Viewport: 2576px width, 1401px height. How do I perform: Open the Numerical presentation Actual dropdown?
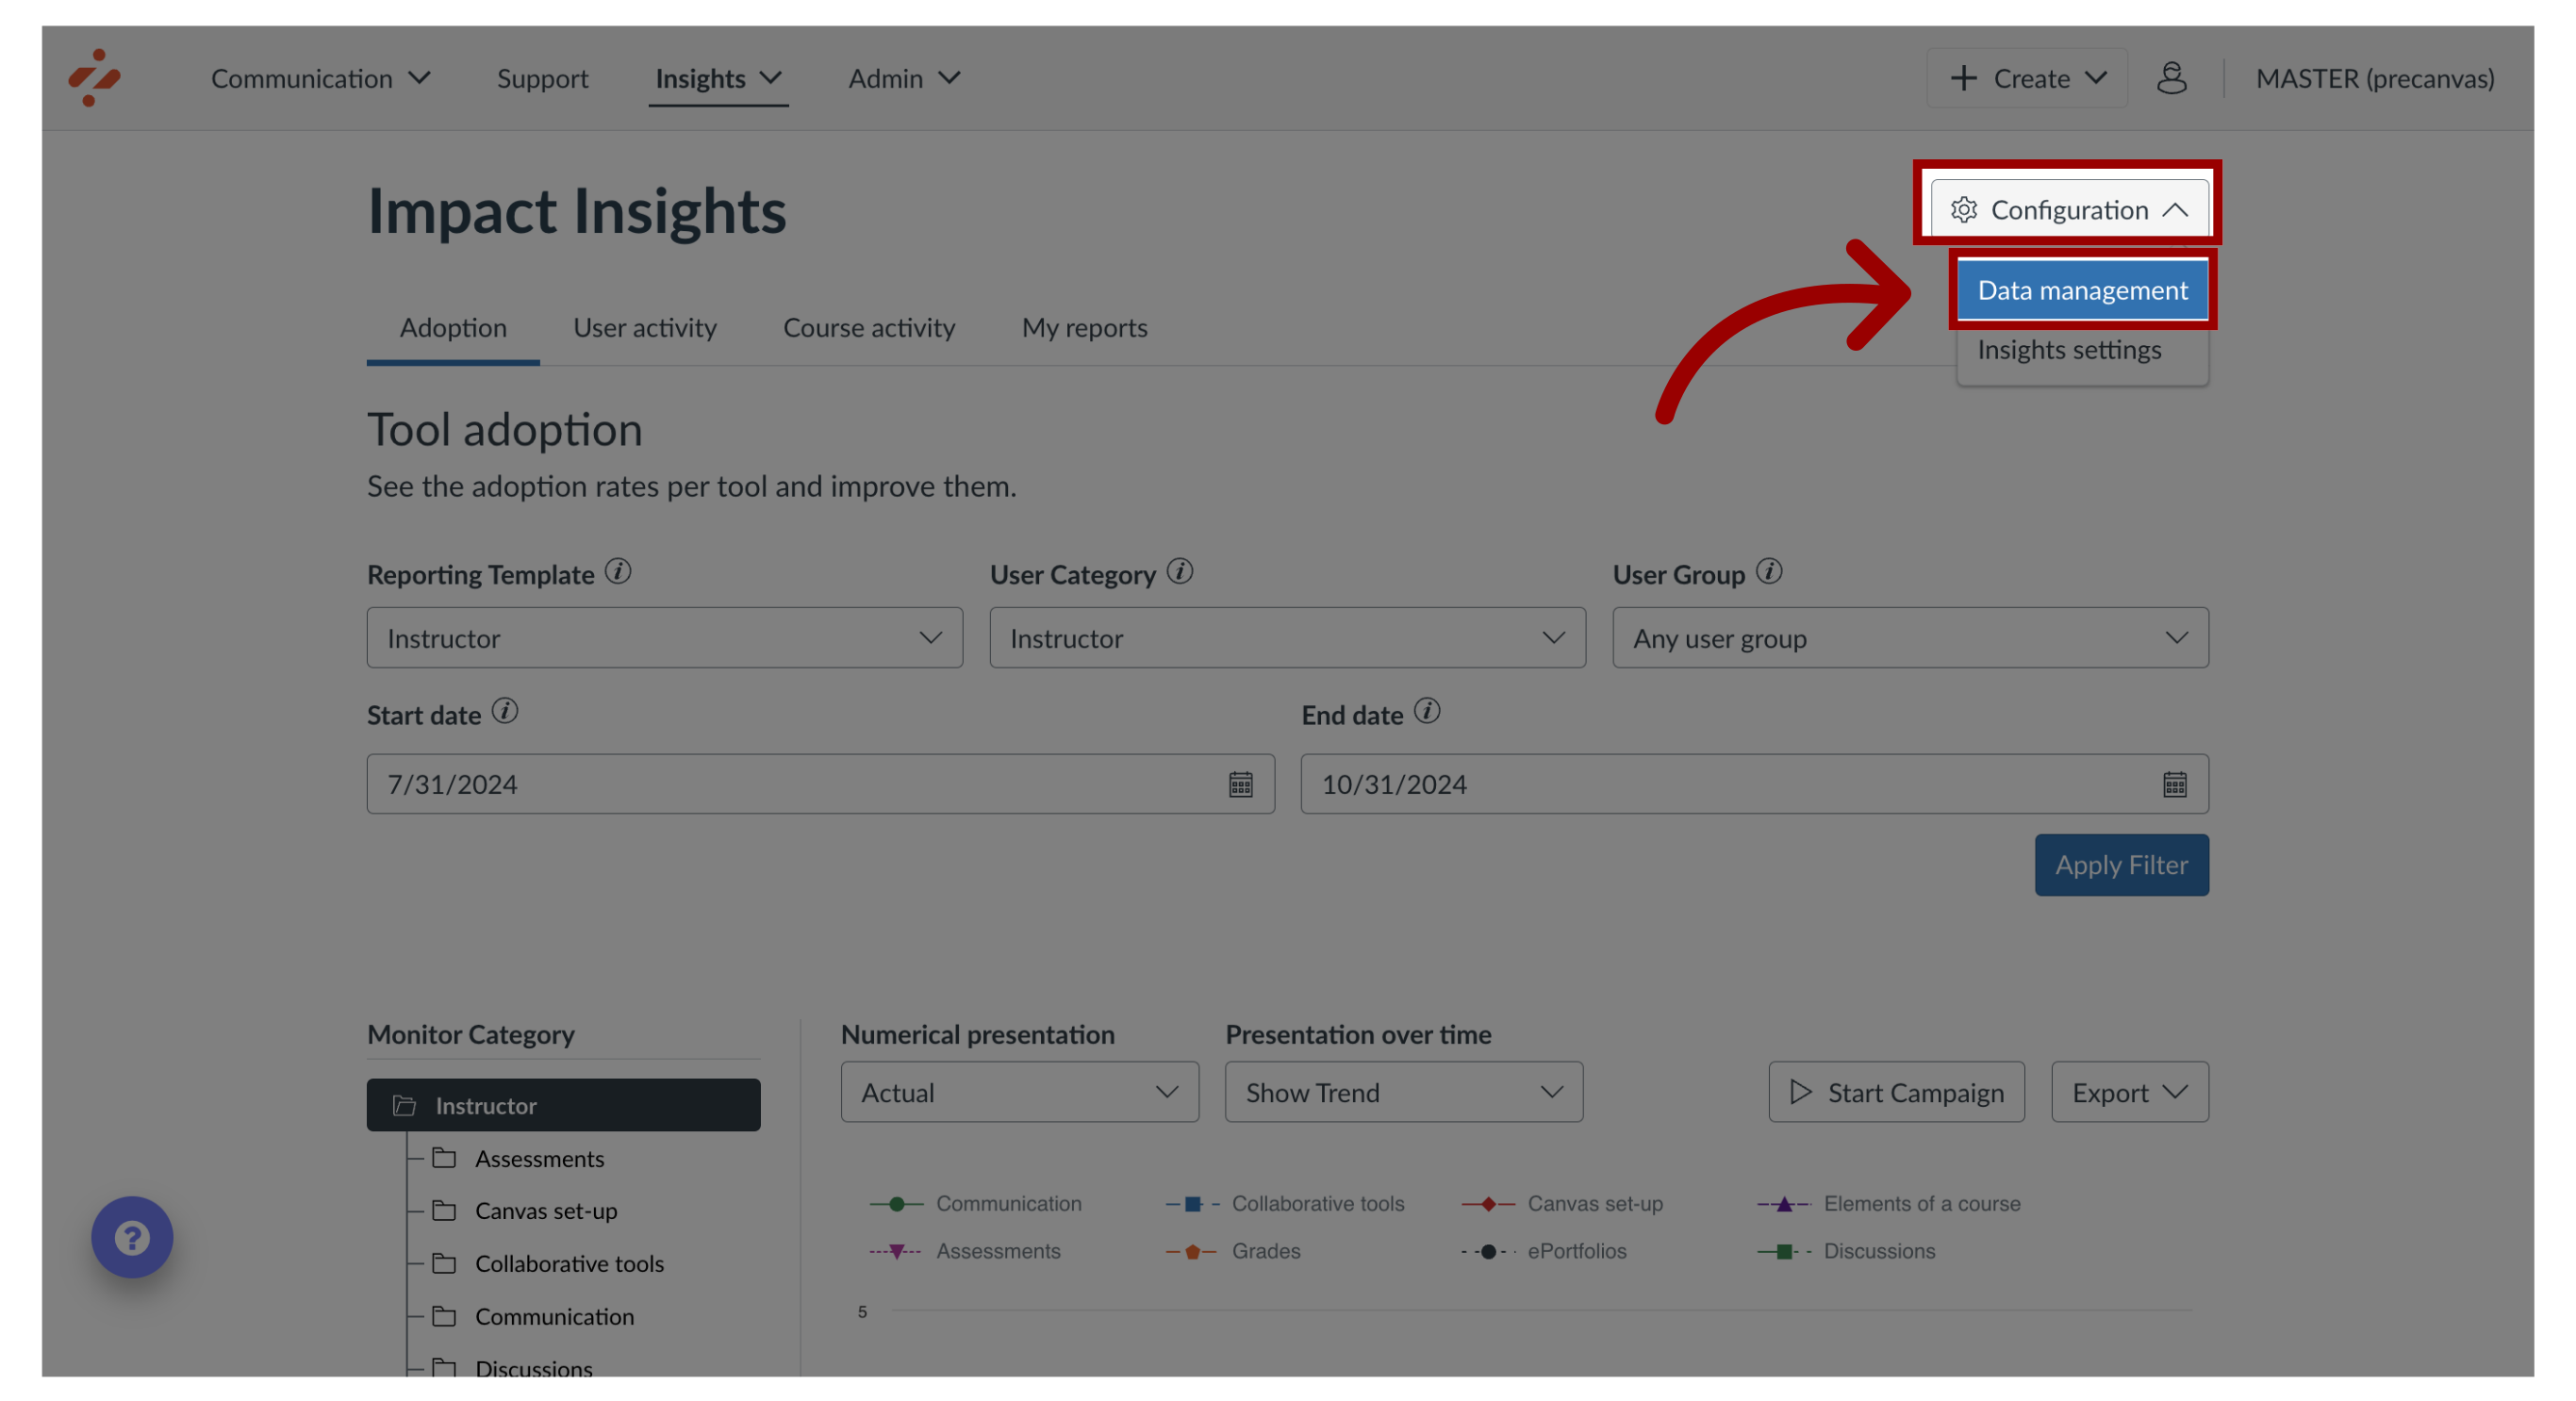coord(1020,1091)
